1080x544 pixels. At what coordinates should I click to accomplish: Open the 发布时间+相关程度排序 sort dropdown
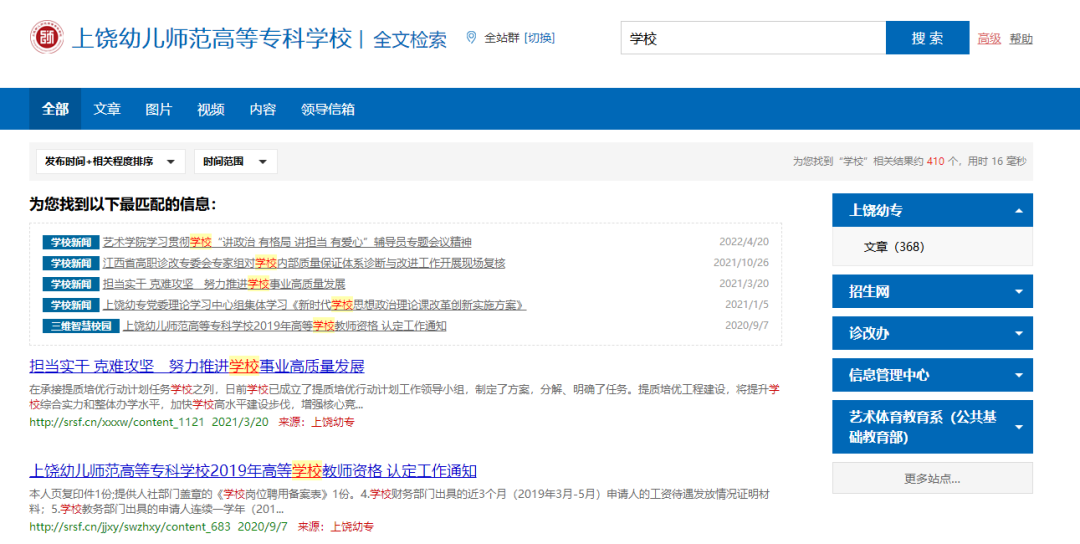pos(110,161)
